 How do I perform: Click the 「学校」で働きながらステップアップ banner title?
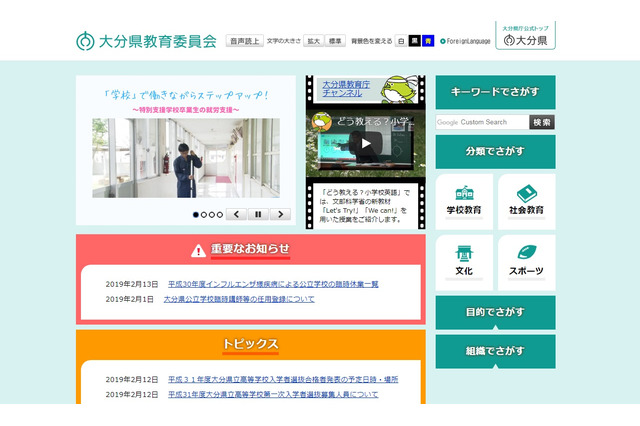[x=186, y=95]
